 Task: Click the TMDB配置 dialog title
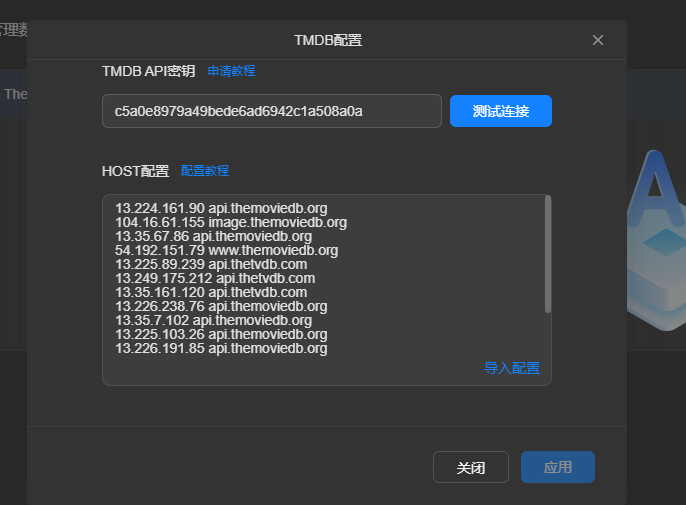(328, 40)
